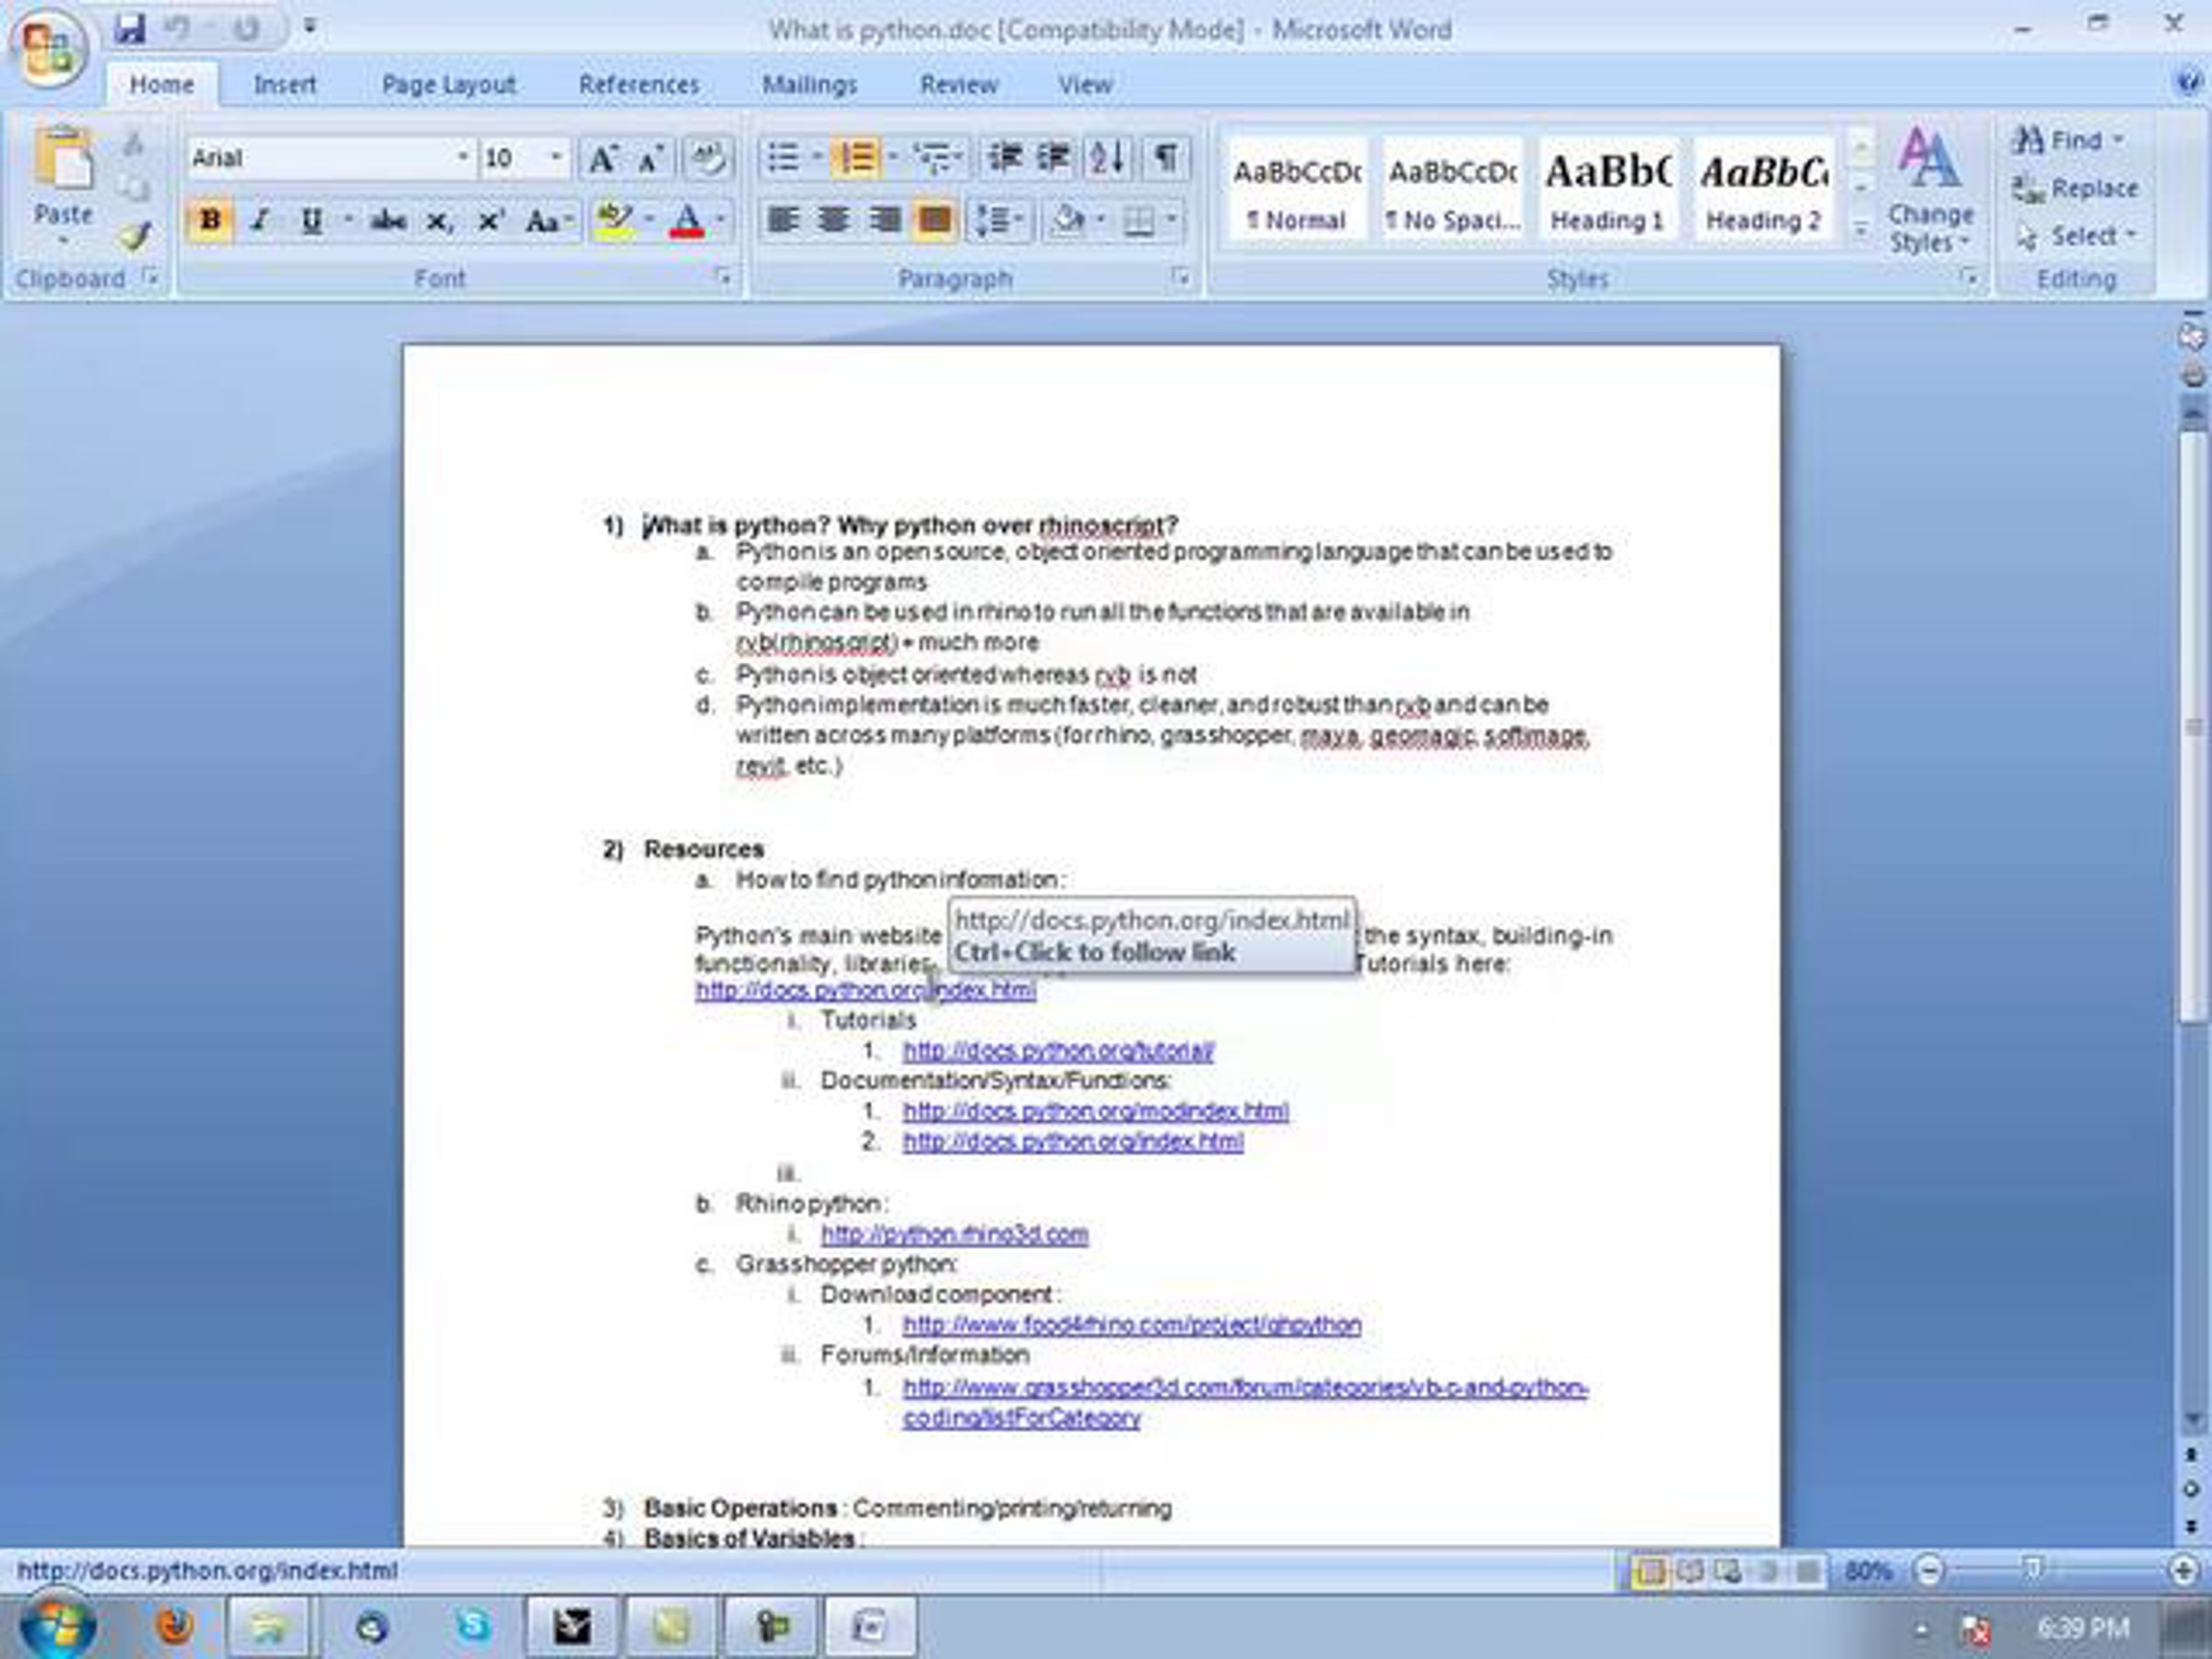Apply numbered list formatting

[856, 158]
